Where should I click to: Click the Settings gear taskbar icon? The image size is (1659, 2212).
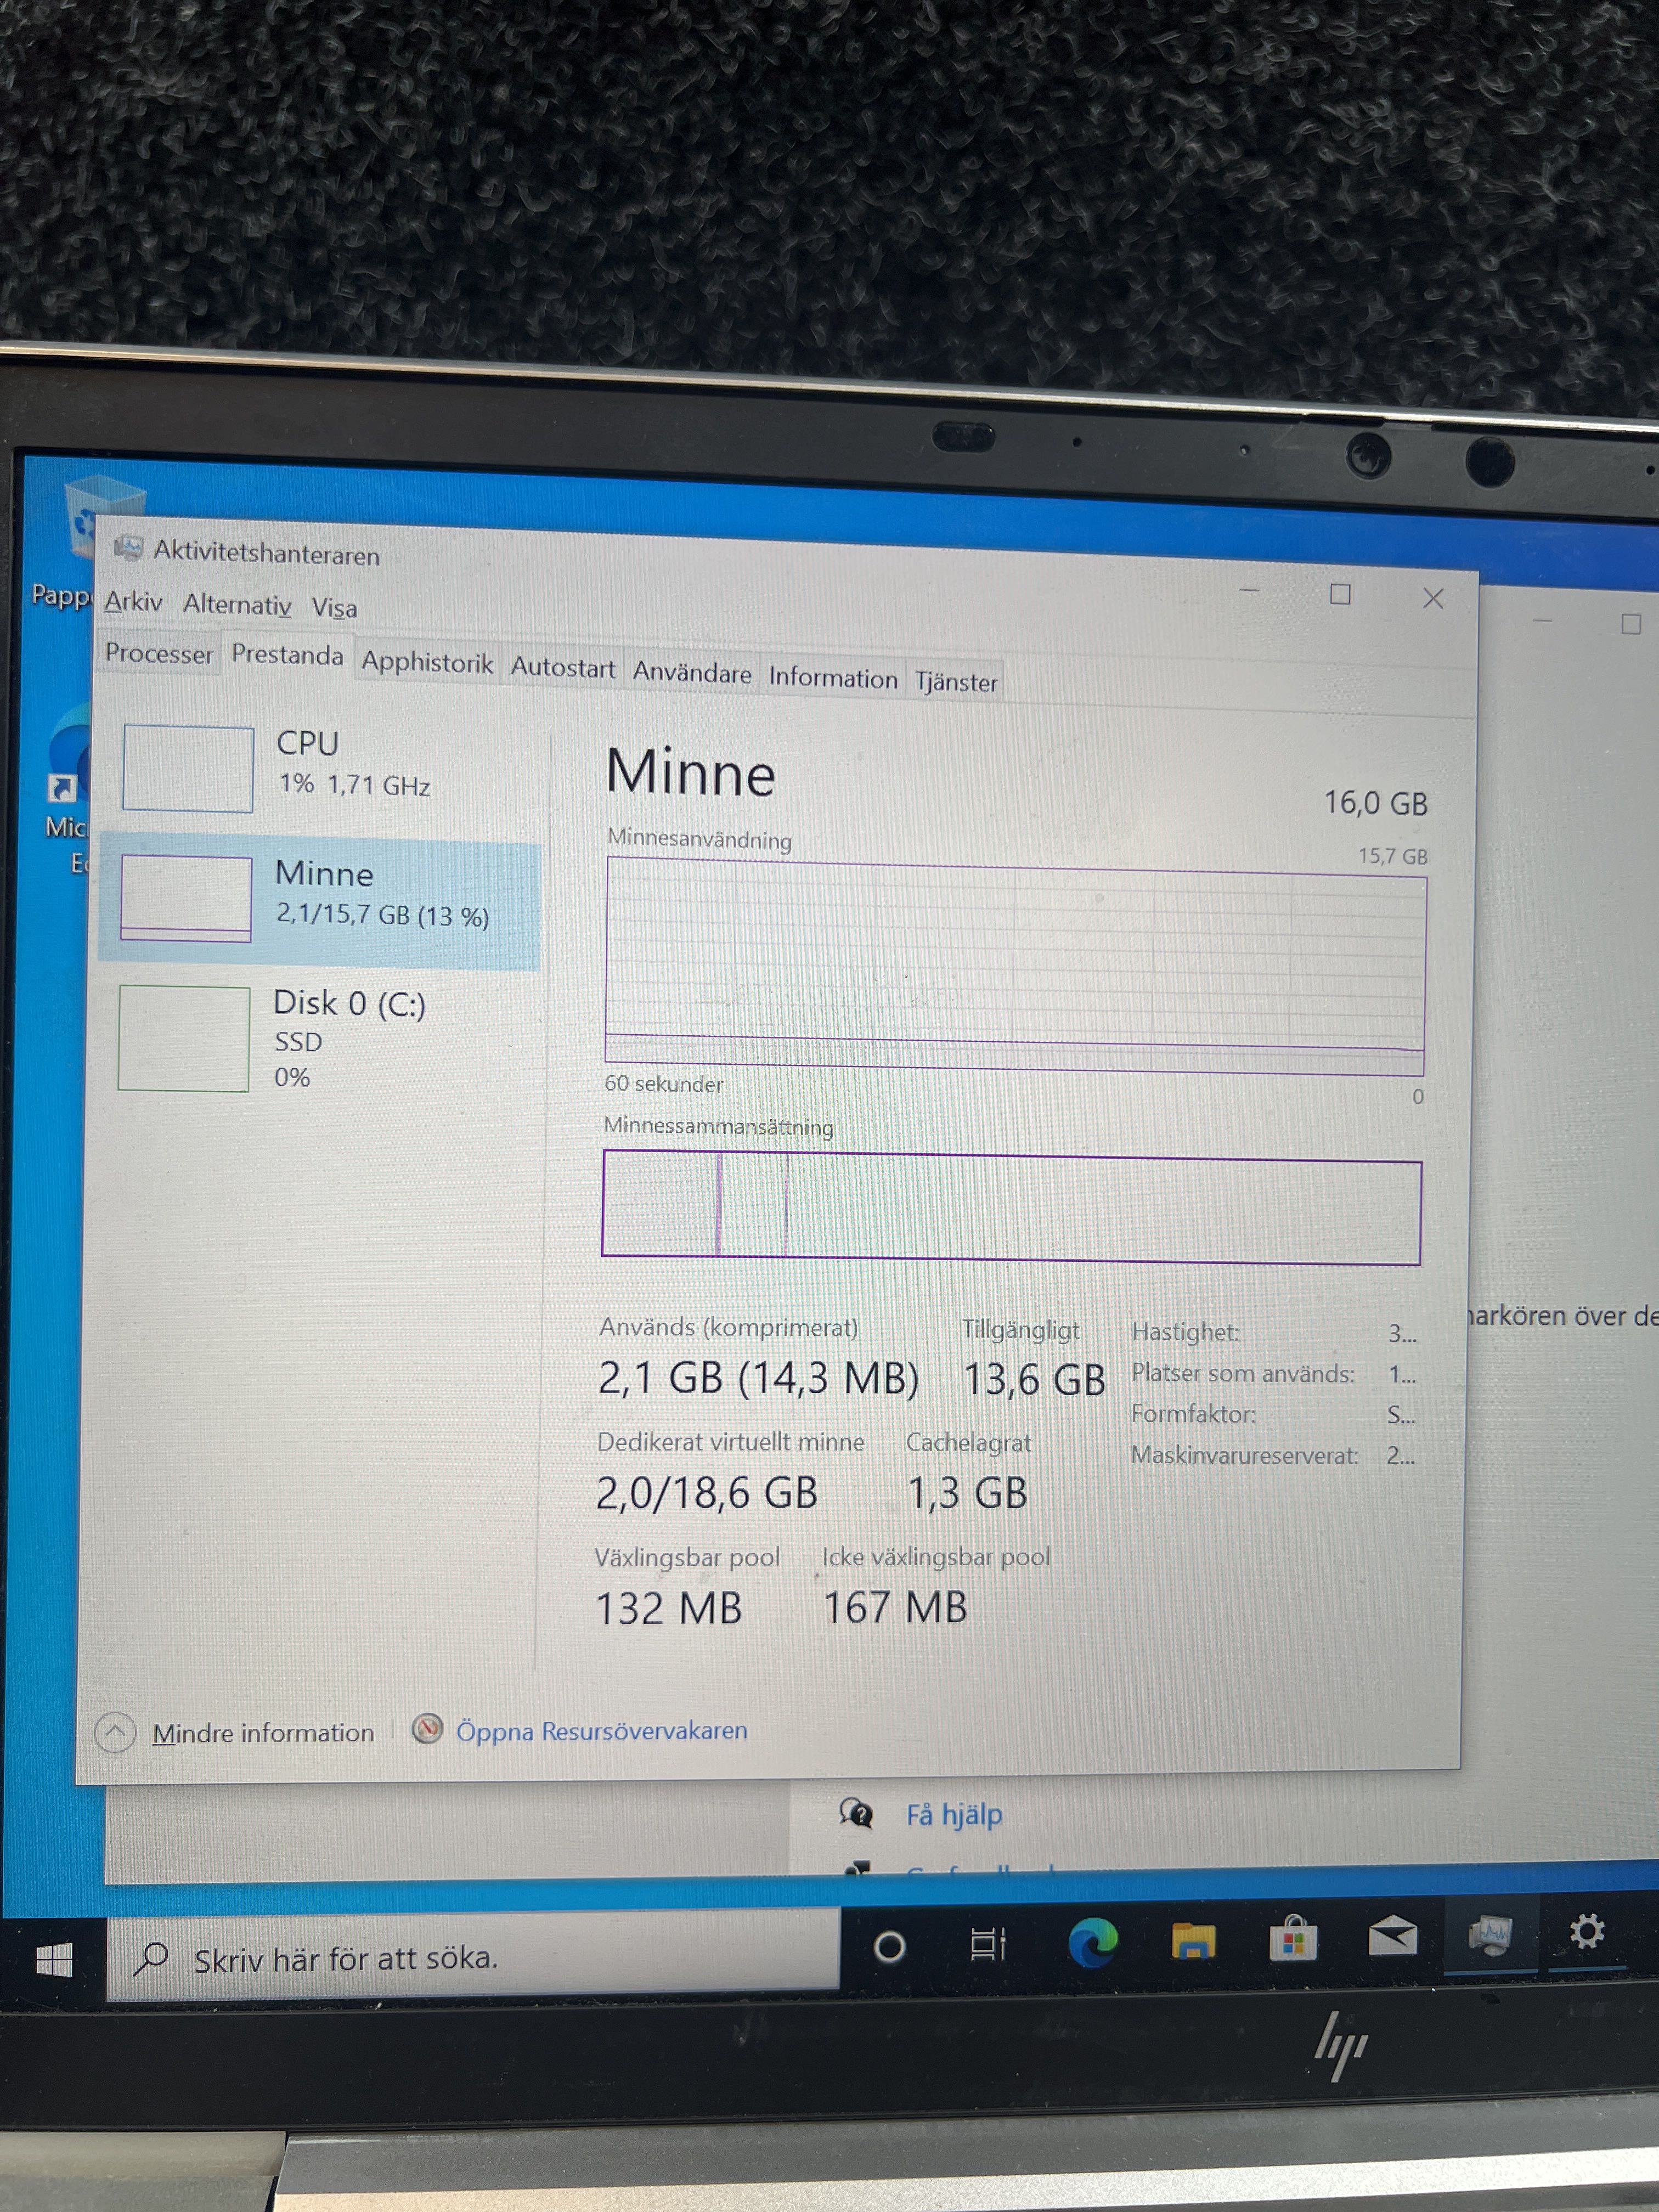(1586, 1931)
